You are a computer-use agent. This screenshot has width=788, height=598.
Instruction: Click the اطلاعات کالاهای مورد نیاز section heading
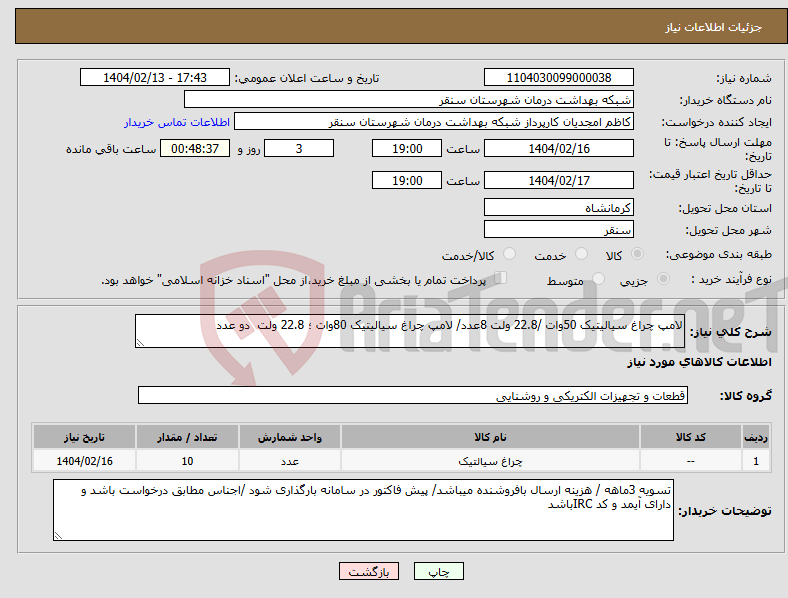point(699,362)
